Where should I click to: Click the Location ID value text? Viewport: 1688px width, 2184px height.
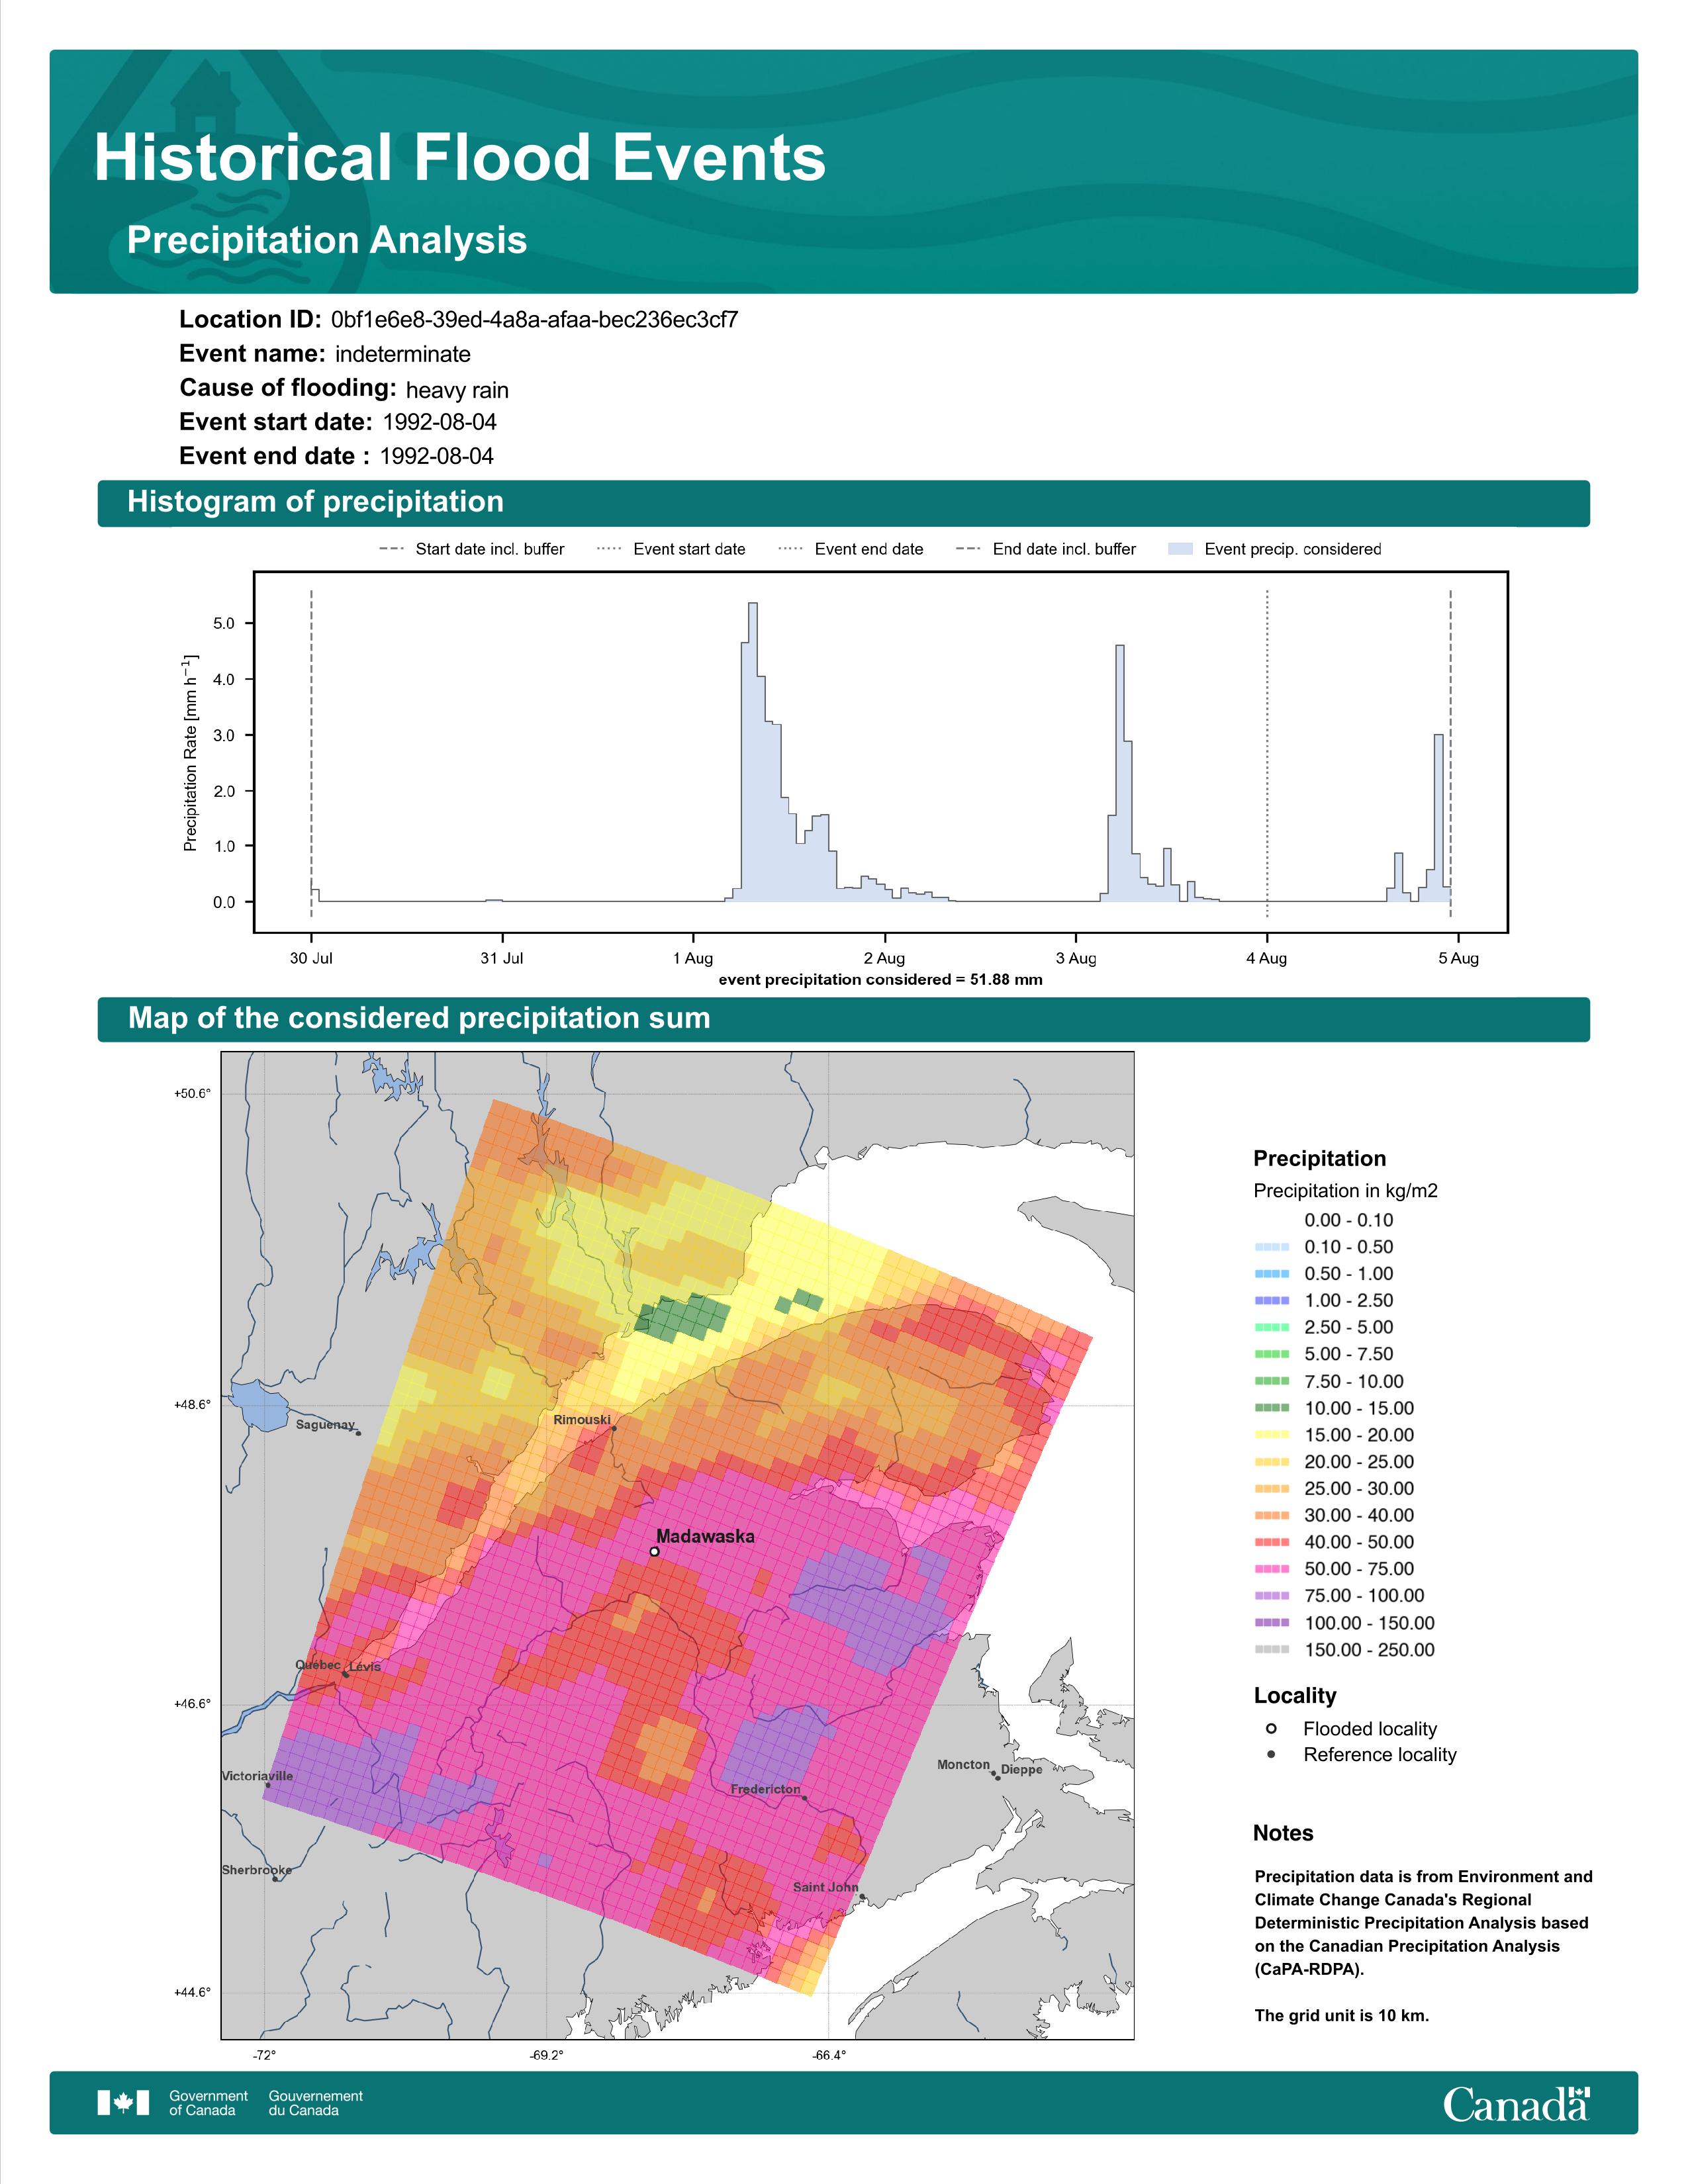pos(534,320)
